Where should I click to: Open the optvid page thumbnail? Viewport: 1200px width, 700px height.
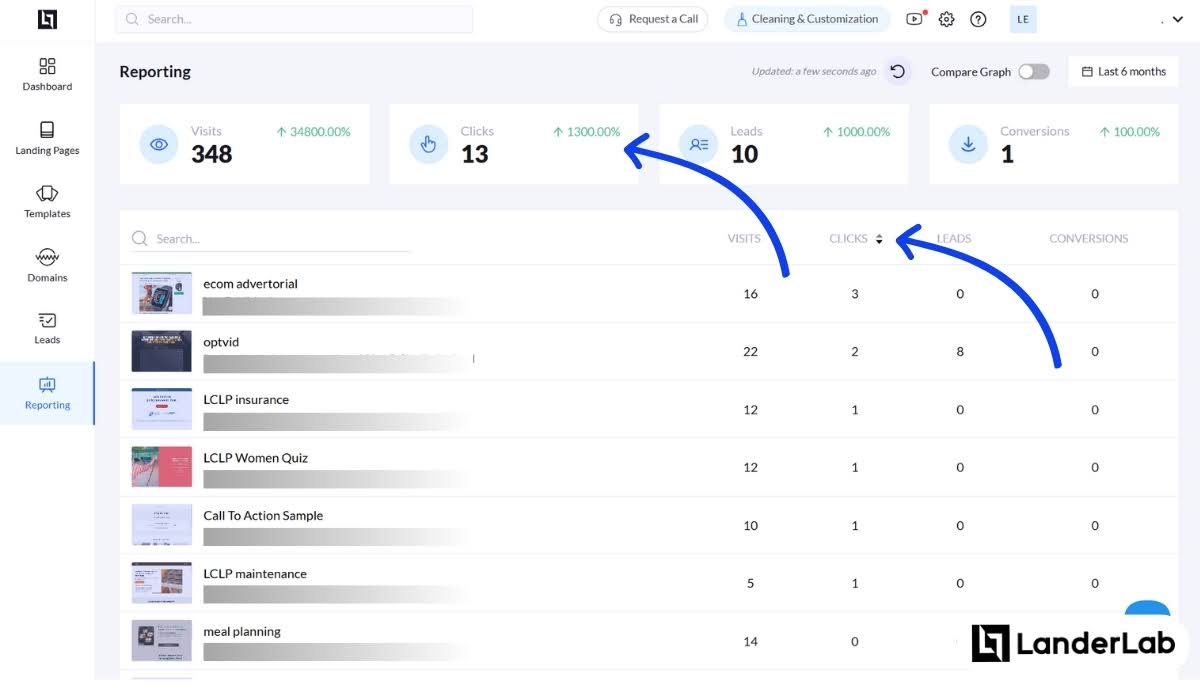click(x=162, y=351)
